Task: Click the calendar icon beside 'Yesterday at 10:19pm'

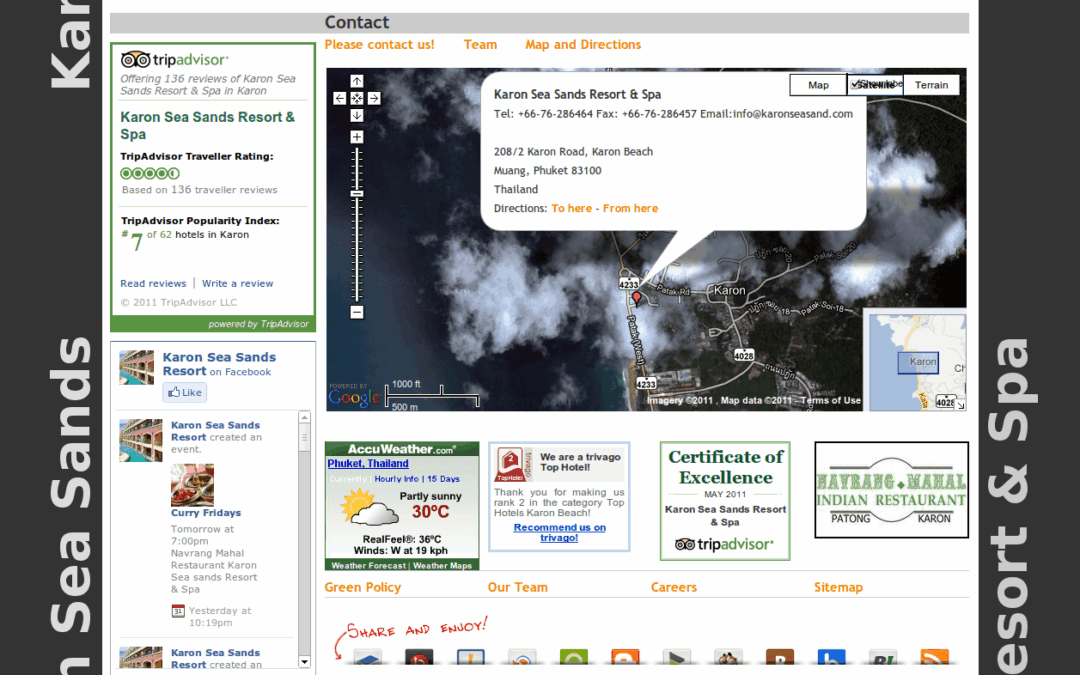Action: coord(178,611)
